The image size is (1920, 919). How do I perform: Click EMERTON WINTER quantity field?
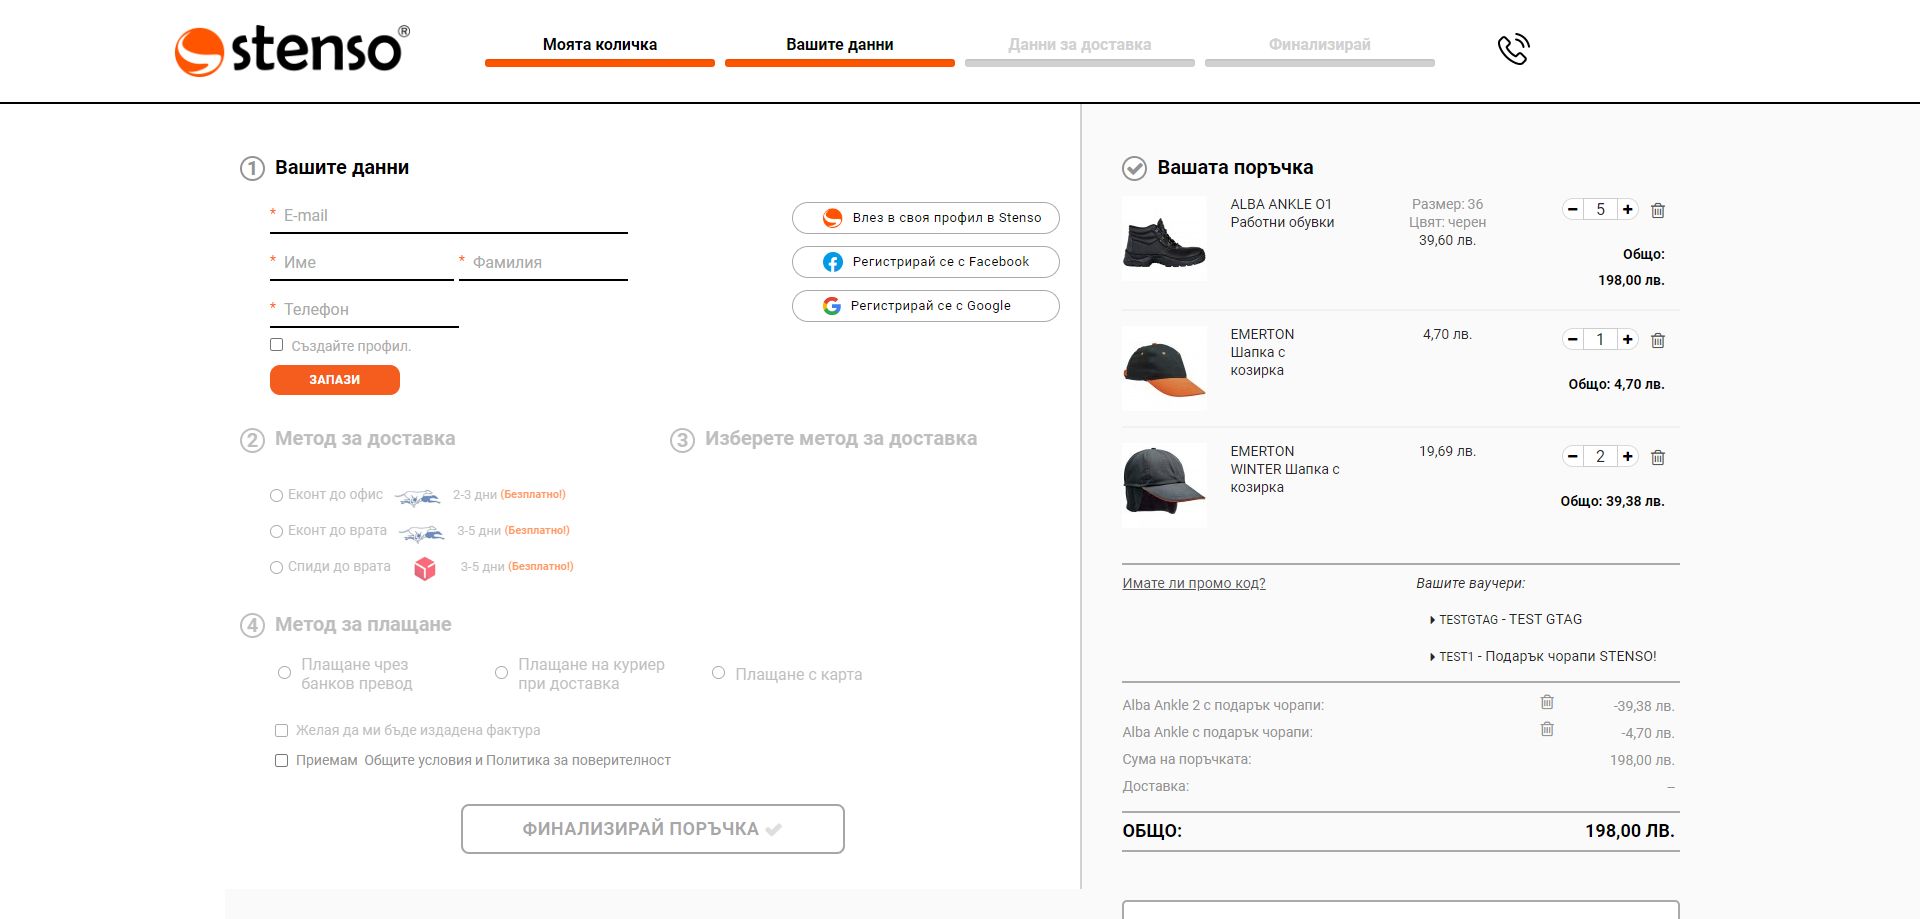1600,456
